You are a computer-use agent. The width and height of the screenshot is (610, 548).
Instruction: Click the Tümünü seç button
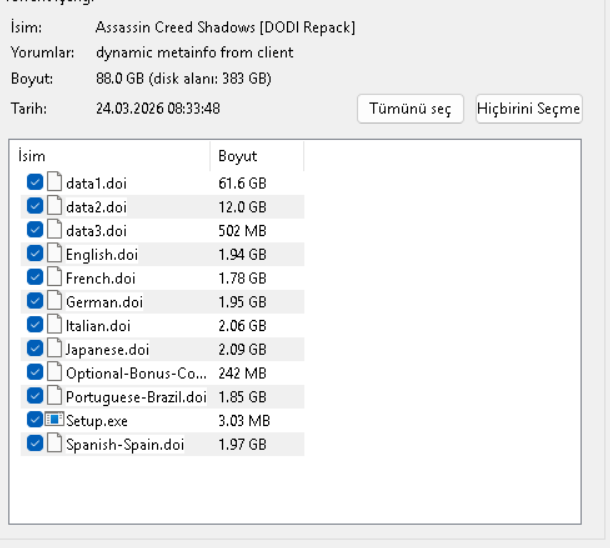(x=410, y=109)
